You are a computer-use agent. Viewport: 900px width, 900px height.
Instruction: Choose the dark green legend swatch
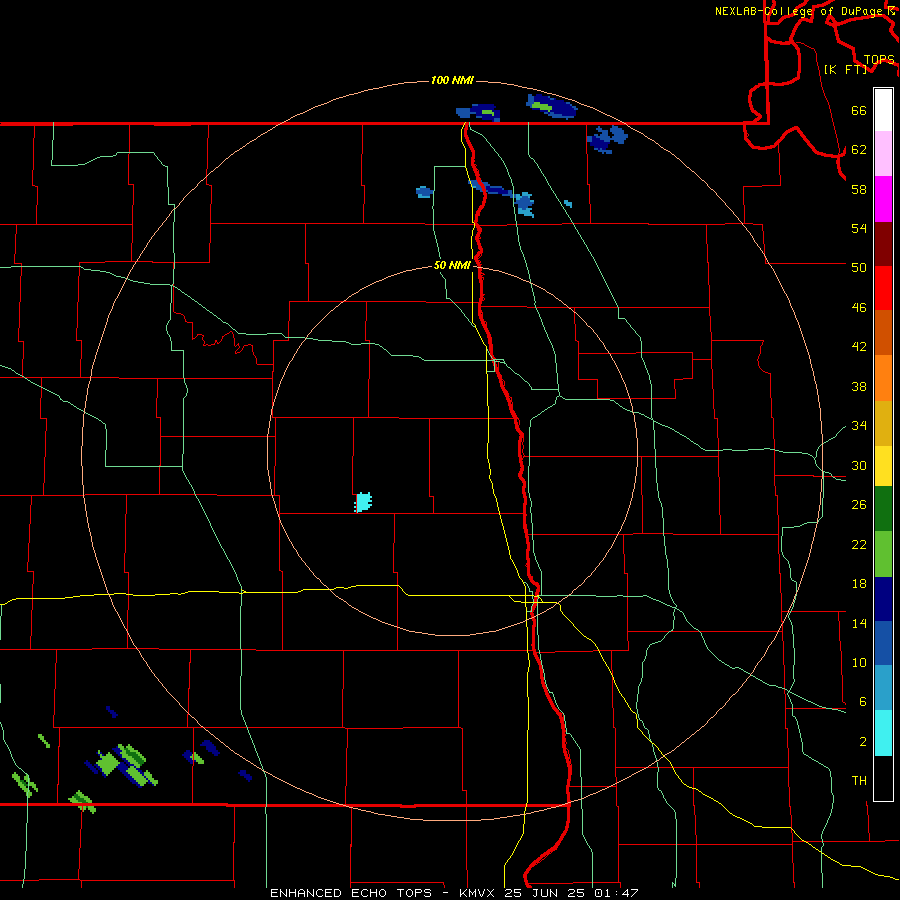[883, 509]
